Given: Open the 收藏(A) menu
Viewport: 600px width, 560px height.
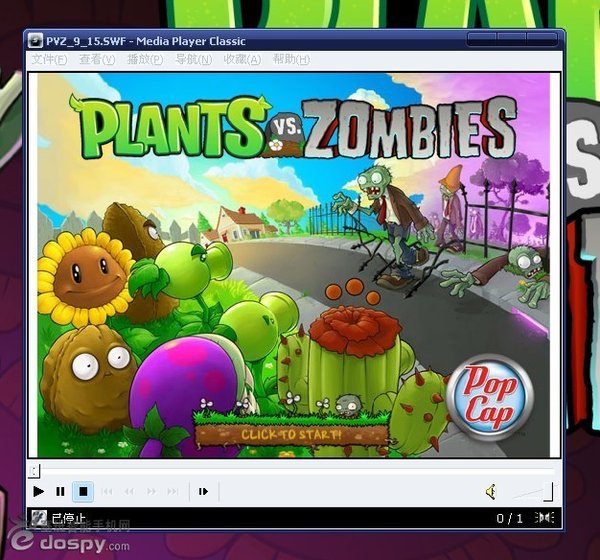Looking at the screenshot, I should coord(242,60).
